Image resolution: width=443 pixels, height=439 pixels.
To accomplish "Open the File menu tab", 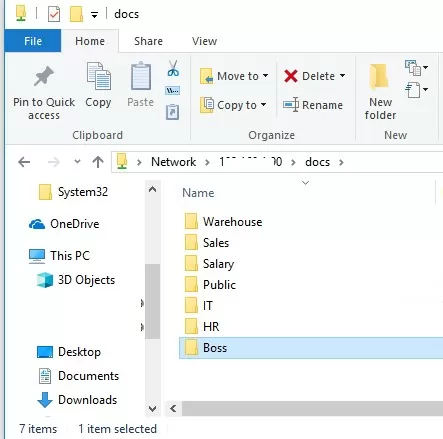I will [x=33, y=41].
